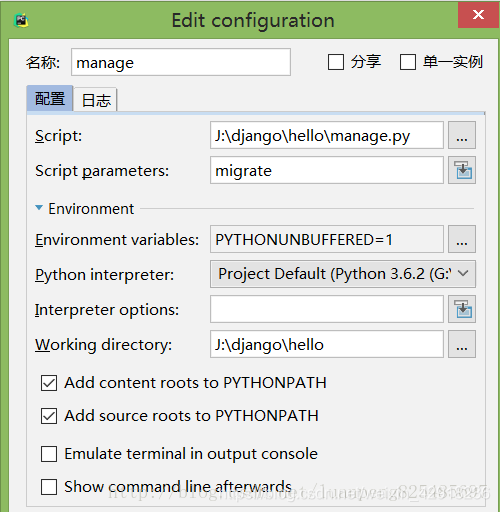Click the 名称 name field containing manage
This screenshot has width=500, height=512.
tap(181, 62)
